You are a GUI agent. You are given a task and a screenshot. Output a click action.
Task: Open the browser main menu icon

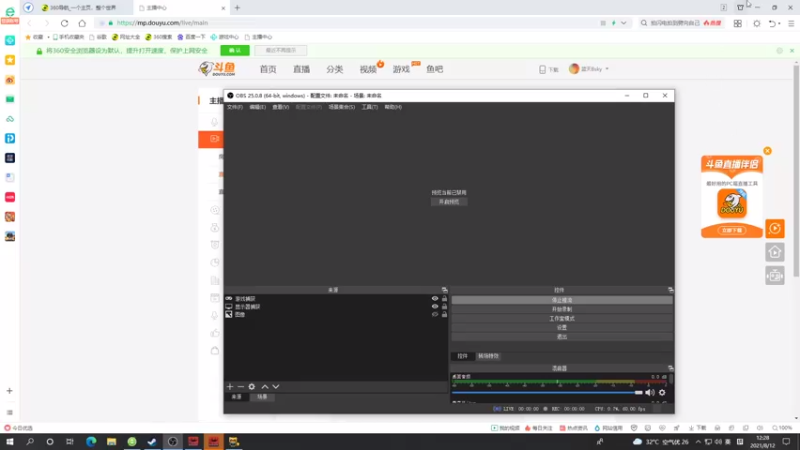(x=791, y=23)
